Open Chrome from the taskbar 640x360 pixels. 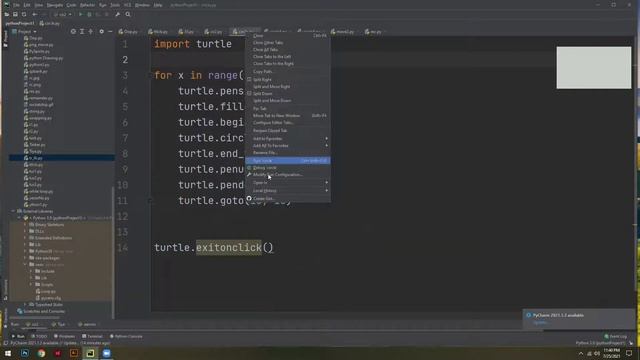click(41, 353)
